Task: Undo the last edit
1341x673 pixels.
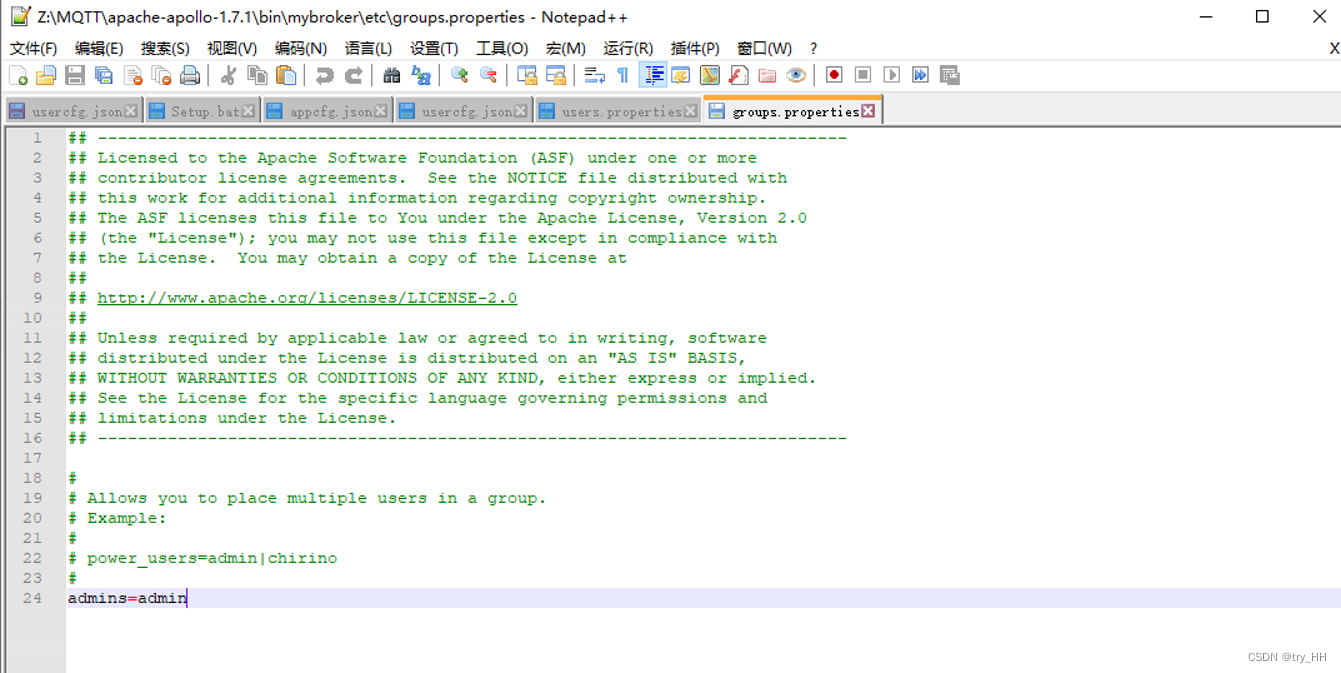Action: 324,75
